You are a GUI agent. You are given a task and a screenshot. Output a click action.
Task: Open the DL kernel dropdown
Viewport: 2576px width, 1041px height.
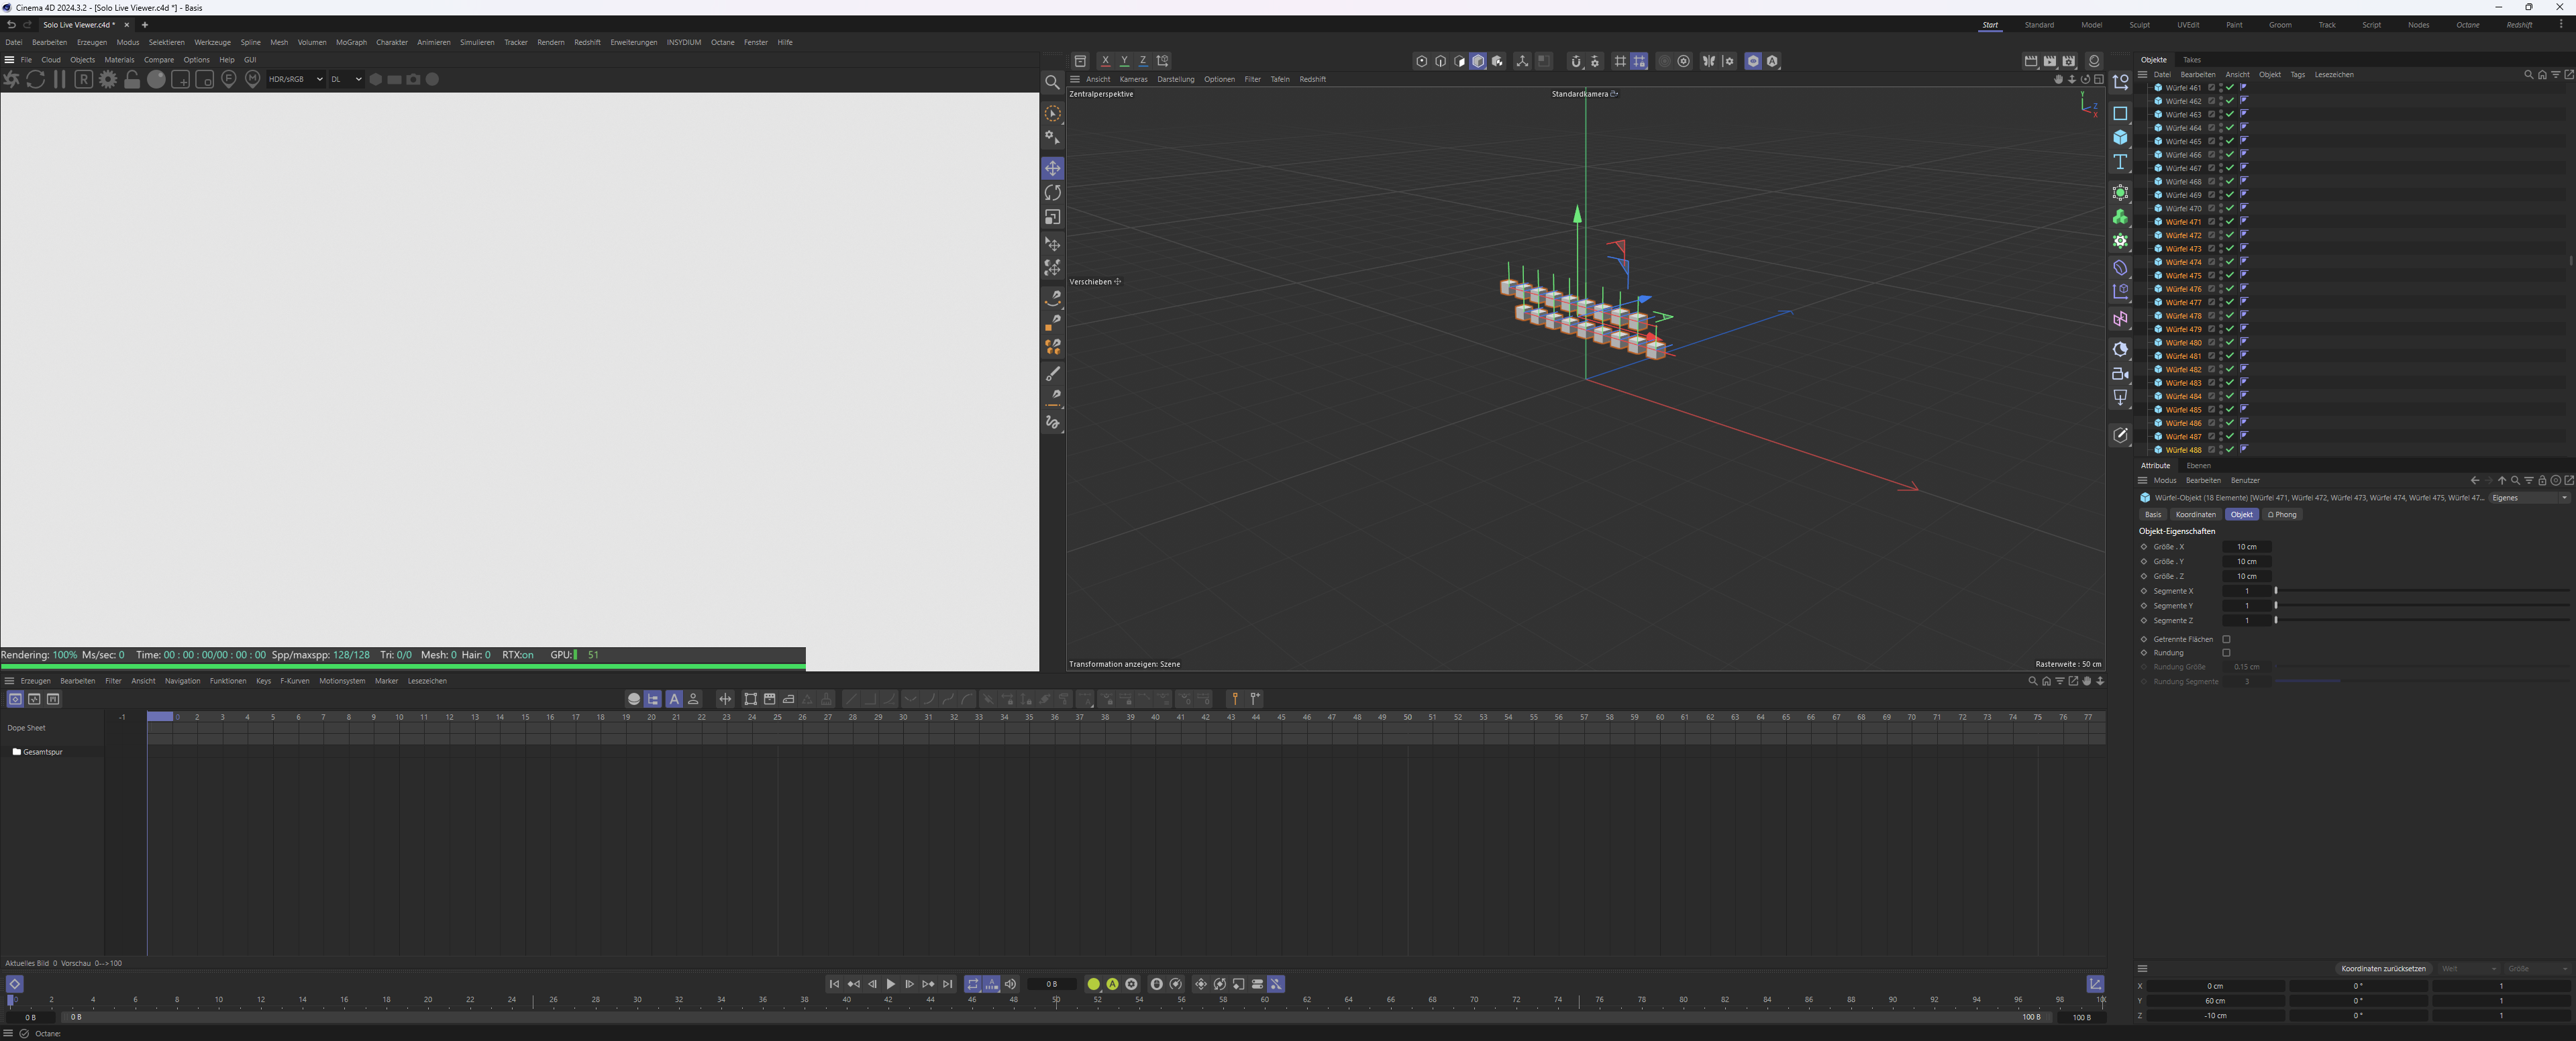pos(346,79)
